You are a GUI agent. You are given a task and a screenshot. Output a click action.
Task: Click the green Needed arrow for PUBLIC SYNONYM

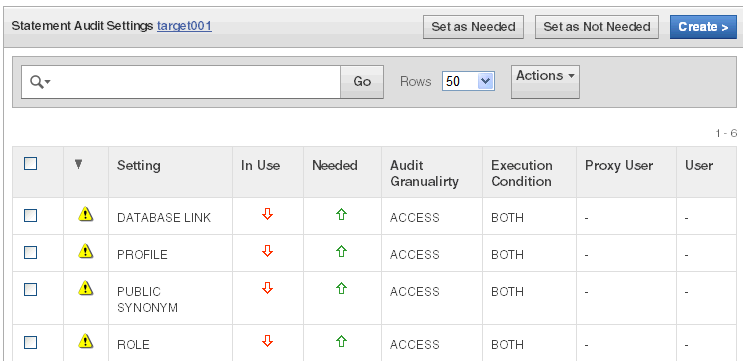pyautogui.click(x=342, y=288)
